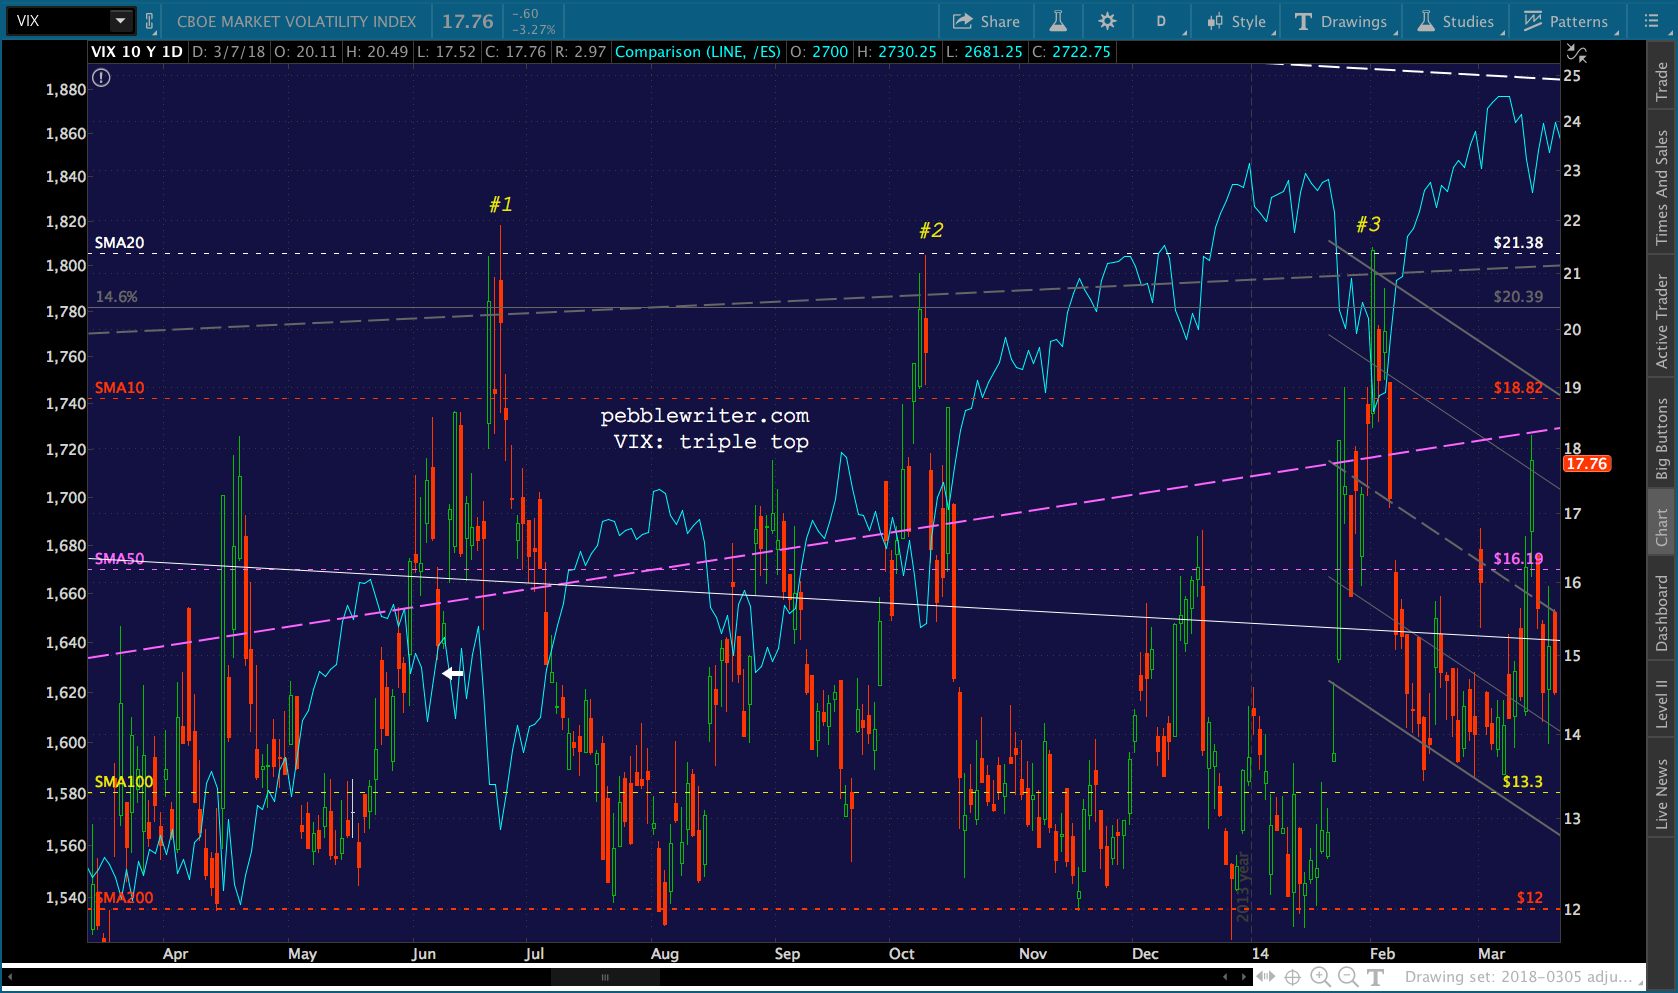
Task: Click the Share button
Action: click(986, 21)
